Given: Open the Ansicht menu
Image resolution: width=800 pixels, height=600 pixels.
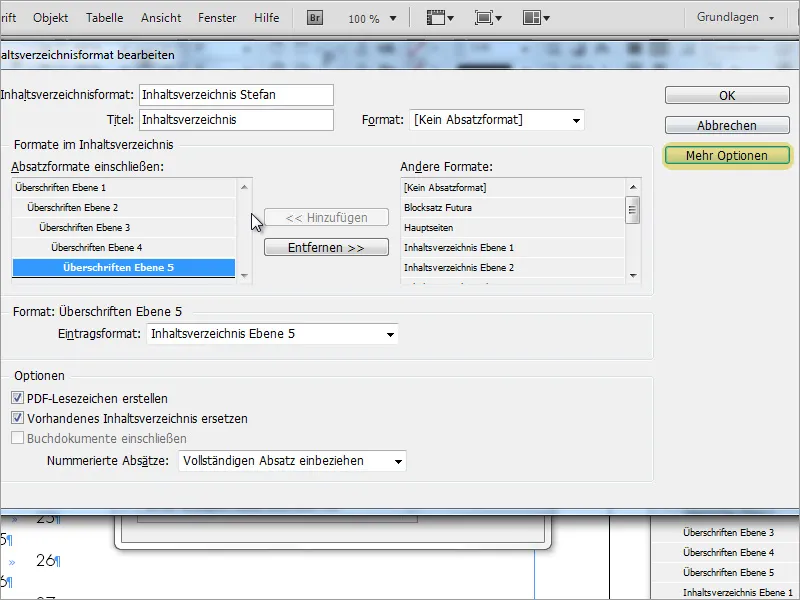Looking at the screenshot, I should point(161,18).
